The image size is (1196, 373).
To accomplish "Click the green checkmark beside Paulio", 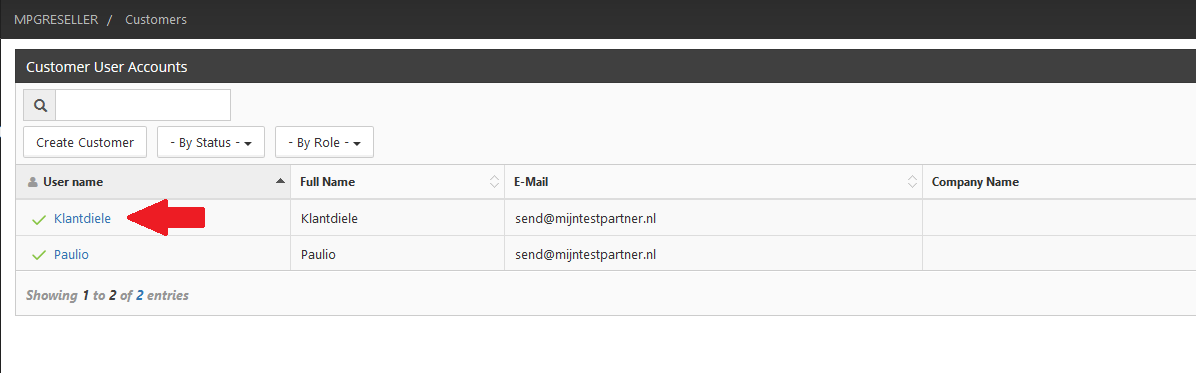I will (39, 256).
